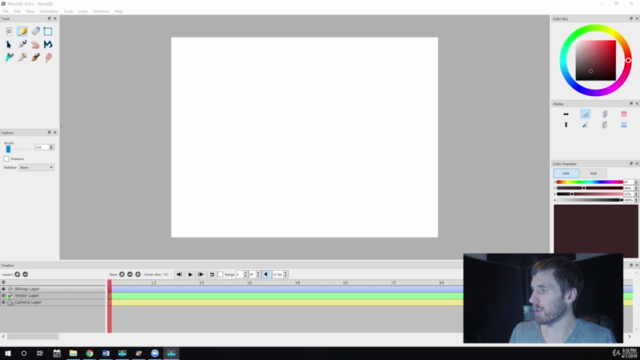The image size is (640, 360).
Task: Select the Clear Frame tool
Action: coord(9,31)
